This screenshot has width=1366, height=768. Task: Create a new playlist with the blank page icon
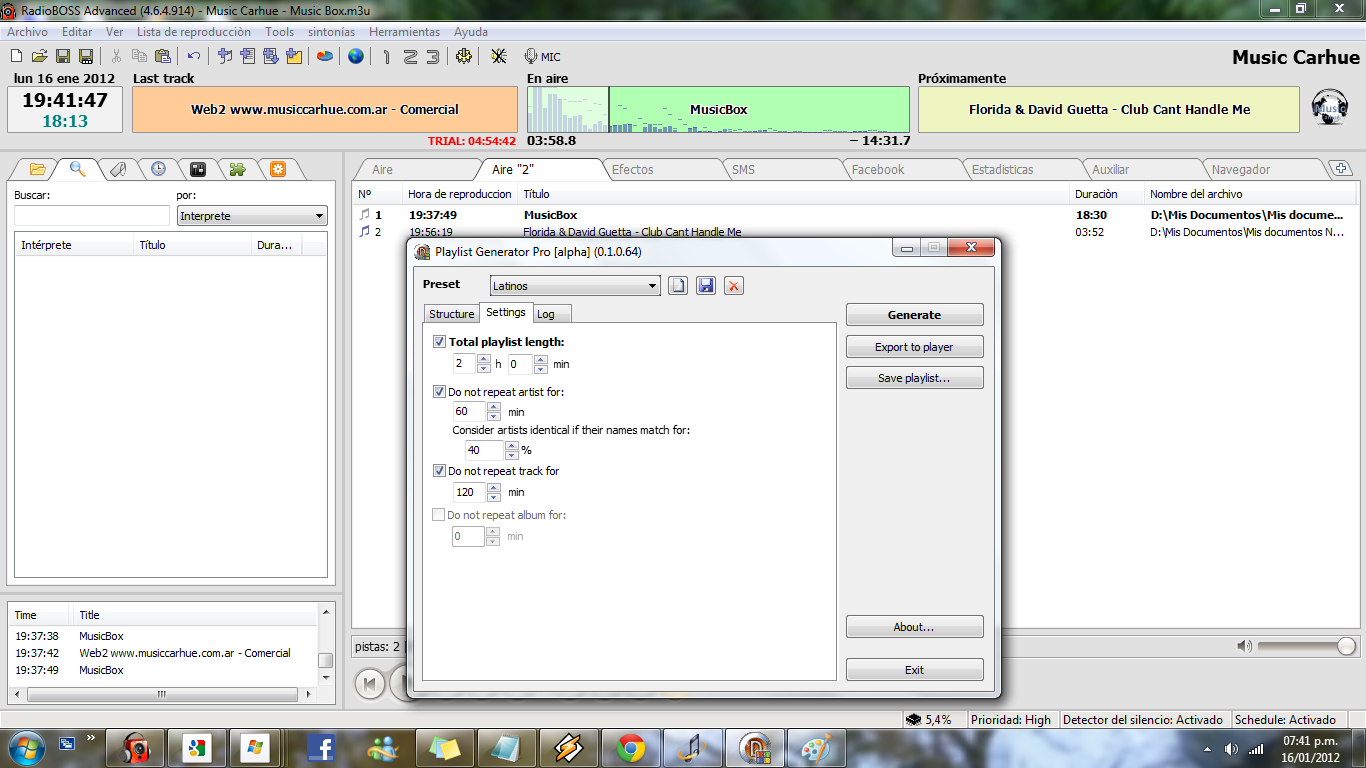point(16,56)
